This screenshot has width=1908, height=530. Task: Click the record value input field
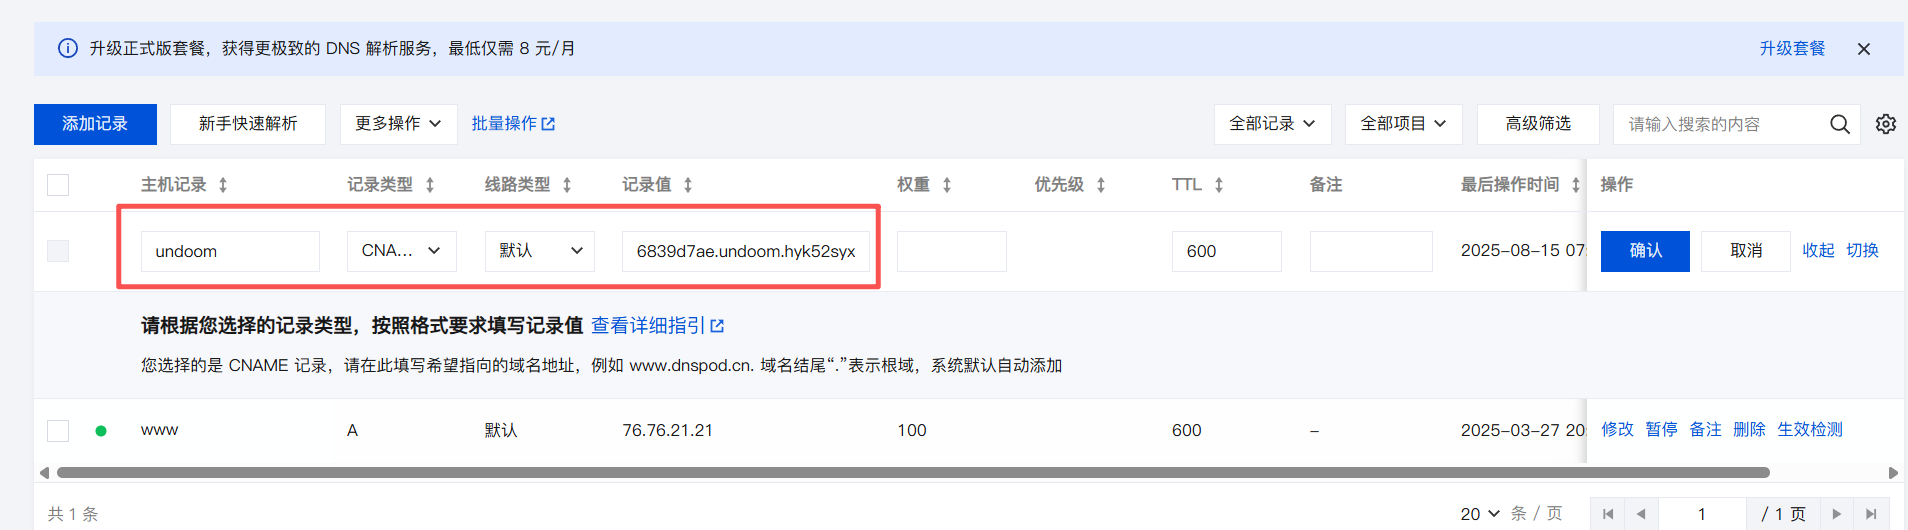(x=746, y=251)
